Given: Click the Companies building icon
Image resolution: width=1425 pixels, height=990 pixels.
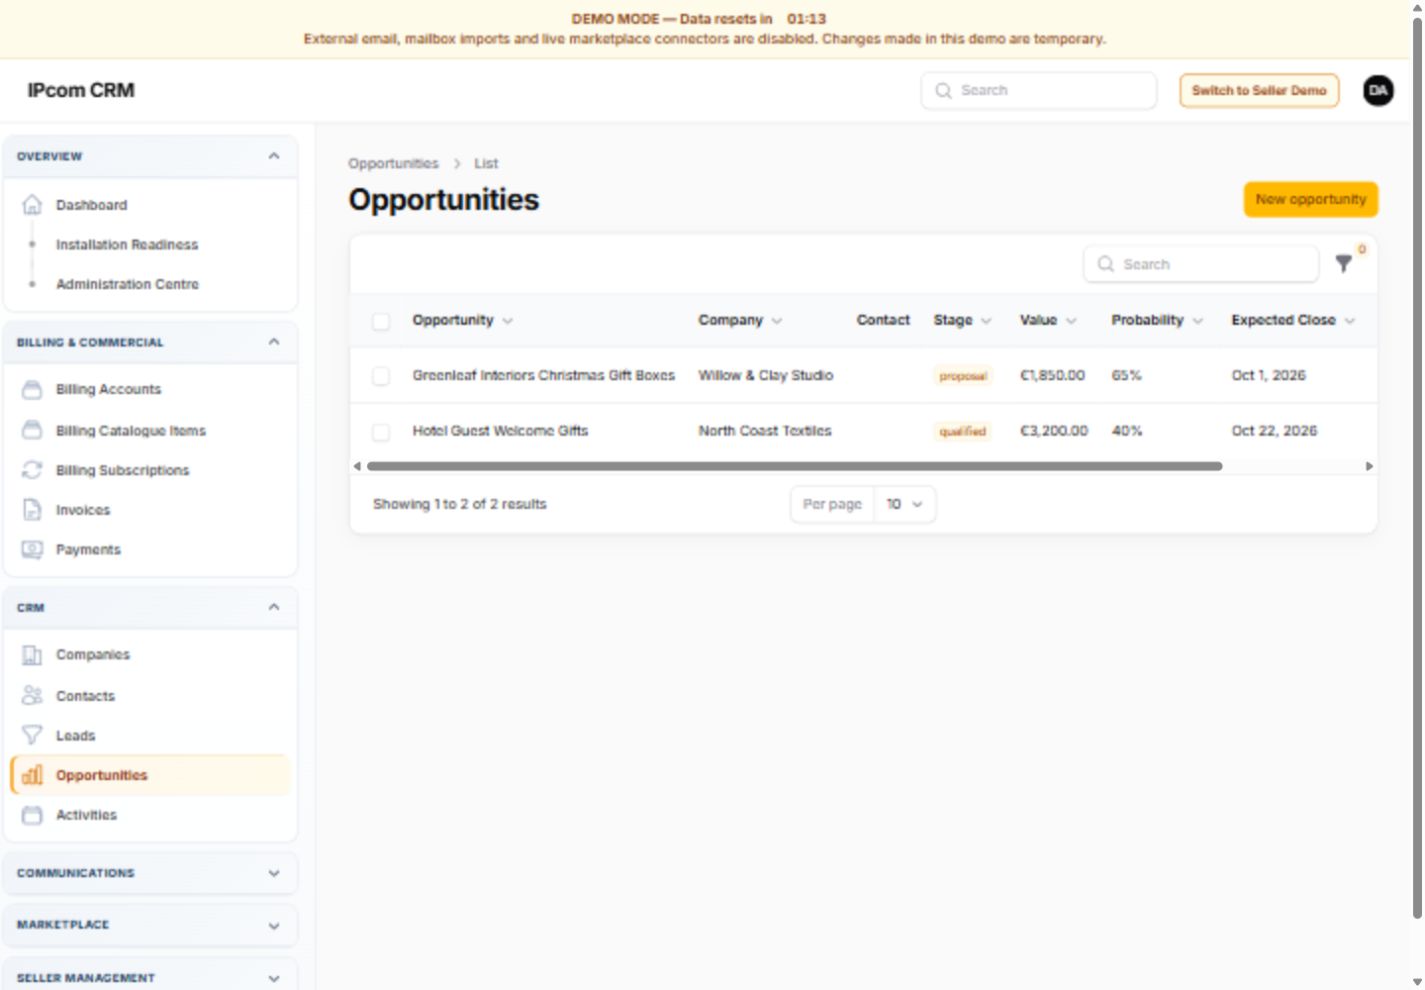Looking at the screenshot, I should point(32,655).
